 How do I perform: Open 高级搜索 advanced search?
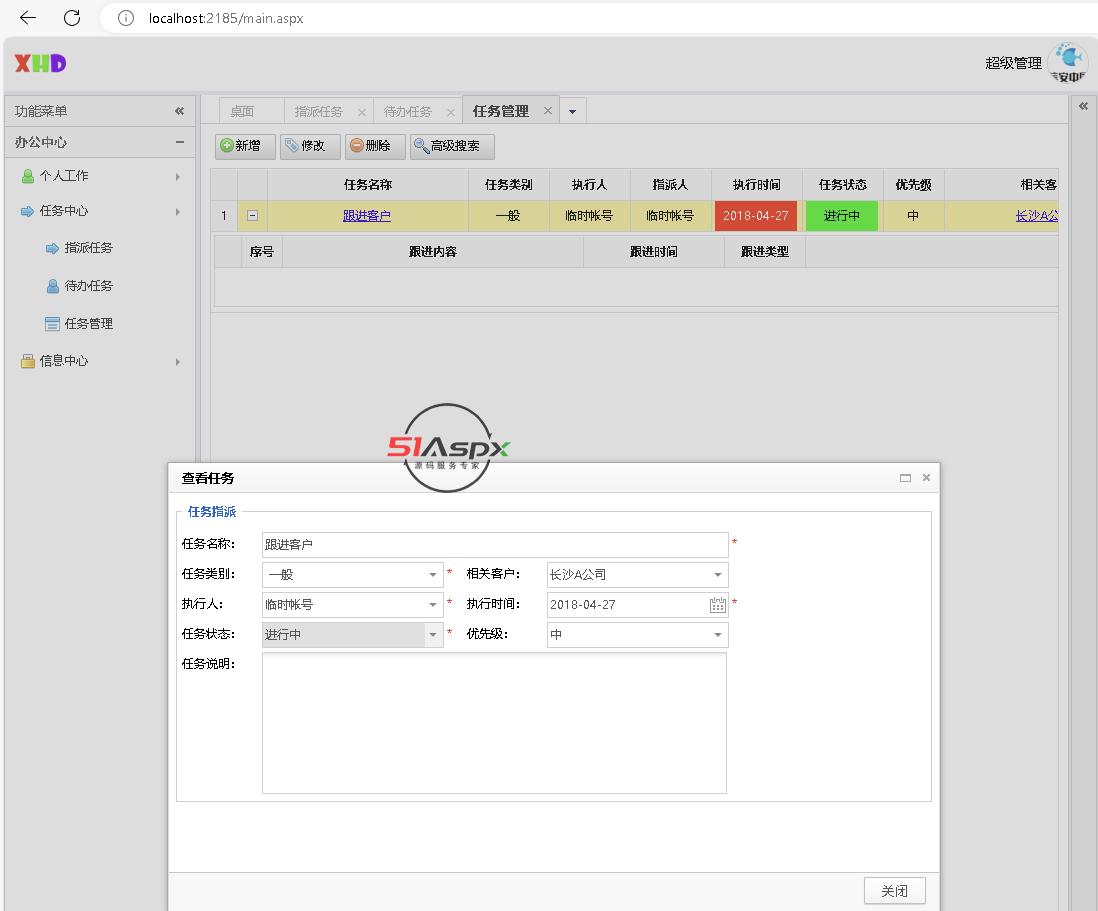pyautogui.click(x=452, y=146)
